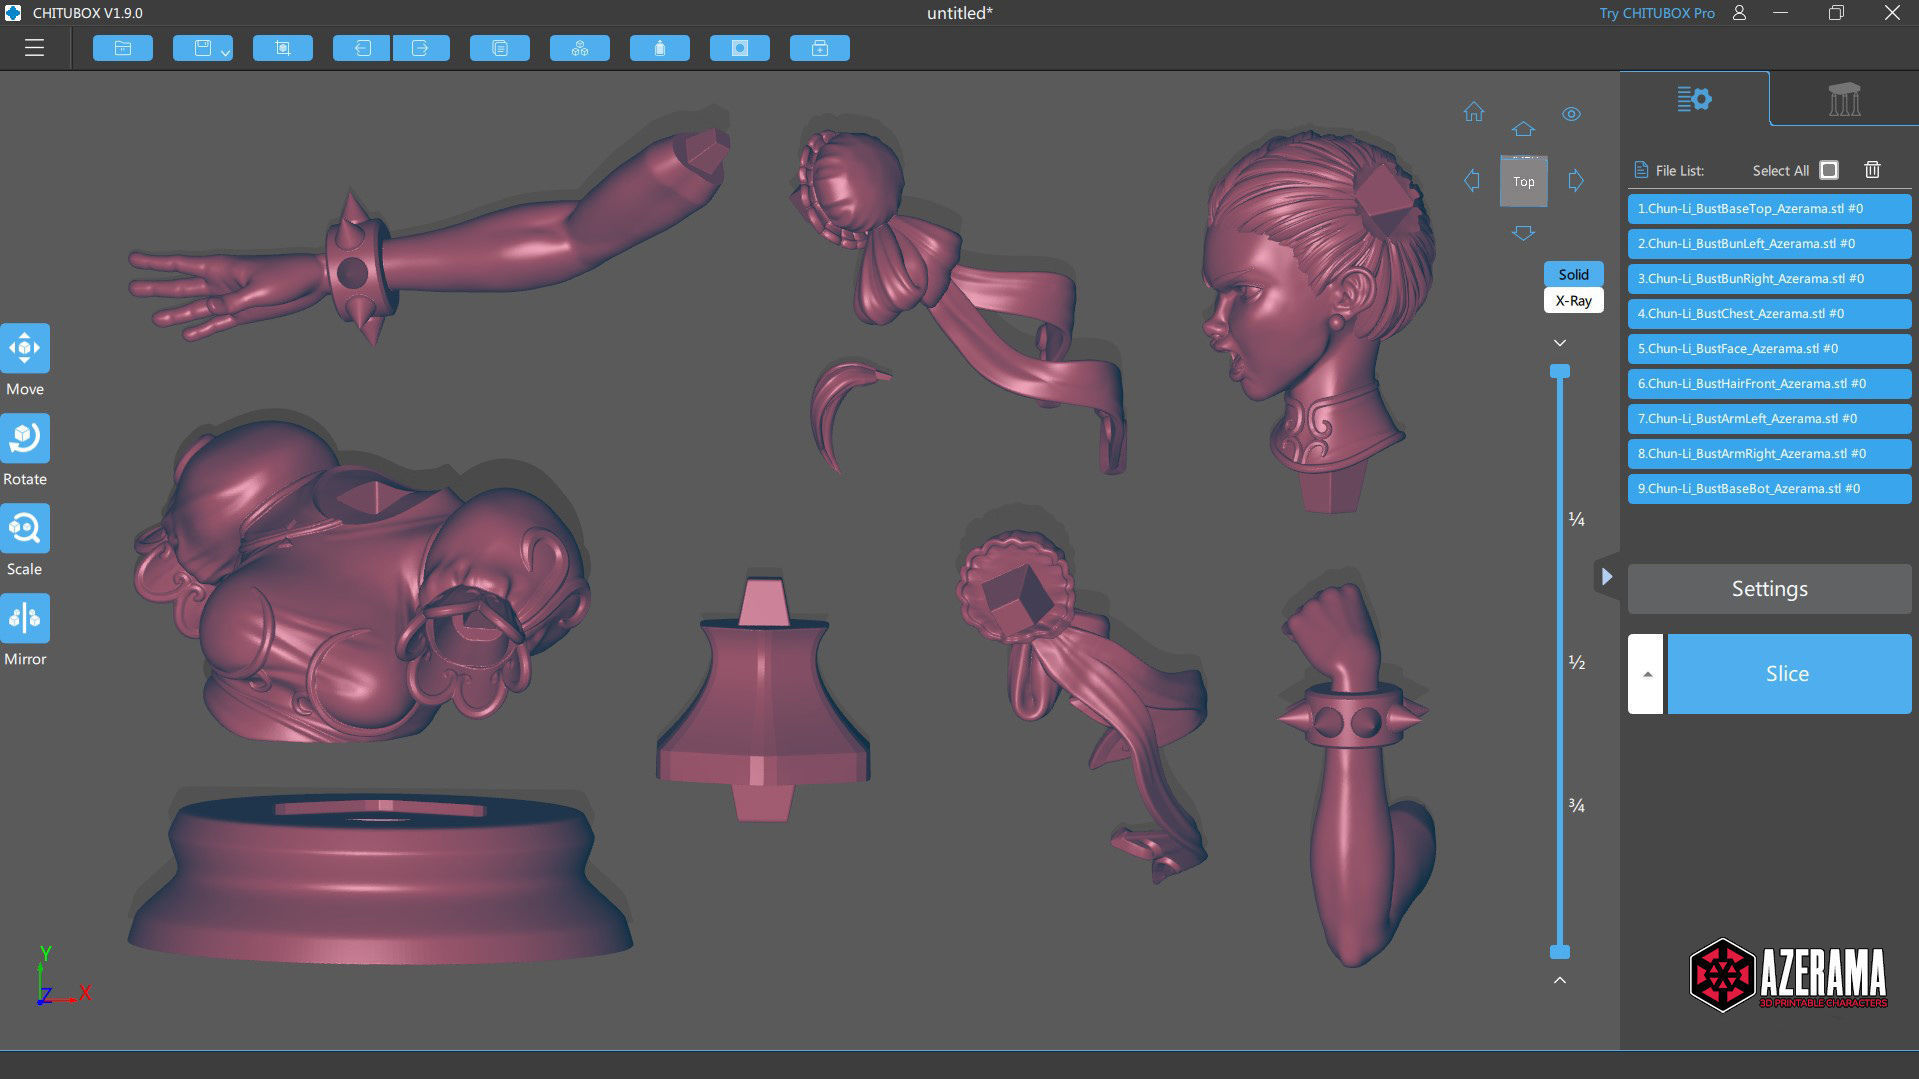Open the supports panel tab
Screen dimensions: 1919x1079
tap(1844, 99)
